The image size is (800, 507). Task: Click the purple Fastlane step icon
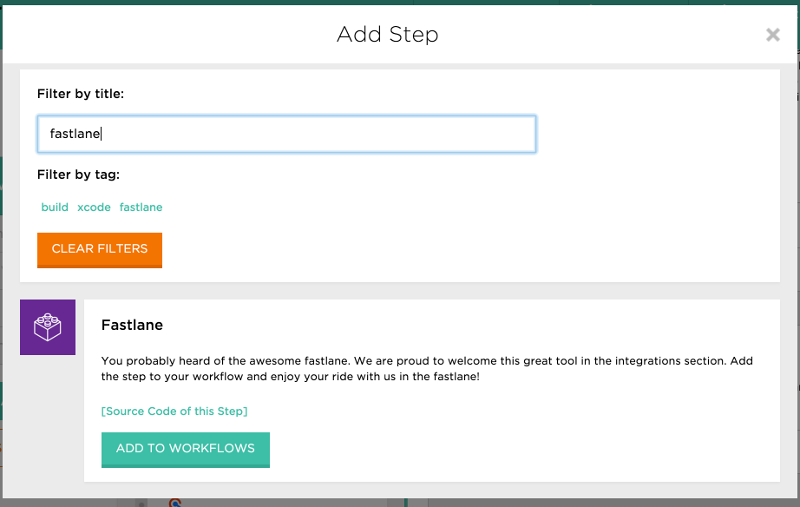click(47, 327)
